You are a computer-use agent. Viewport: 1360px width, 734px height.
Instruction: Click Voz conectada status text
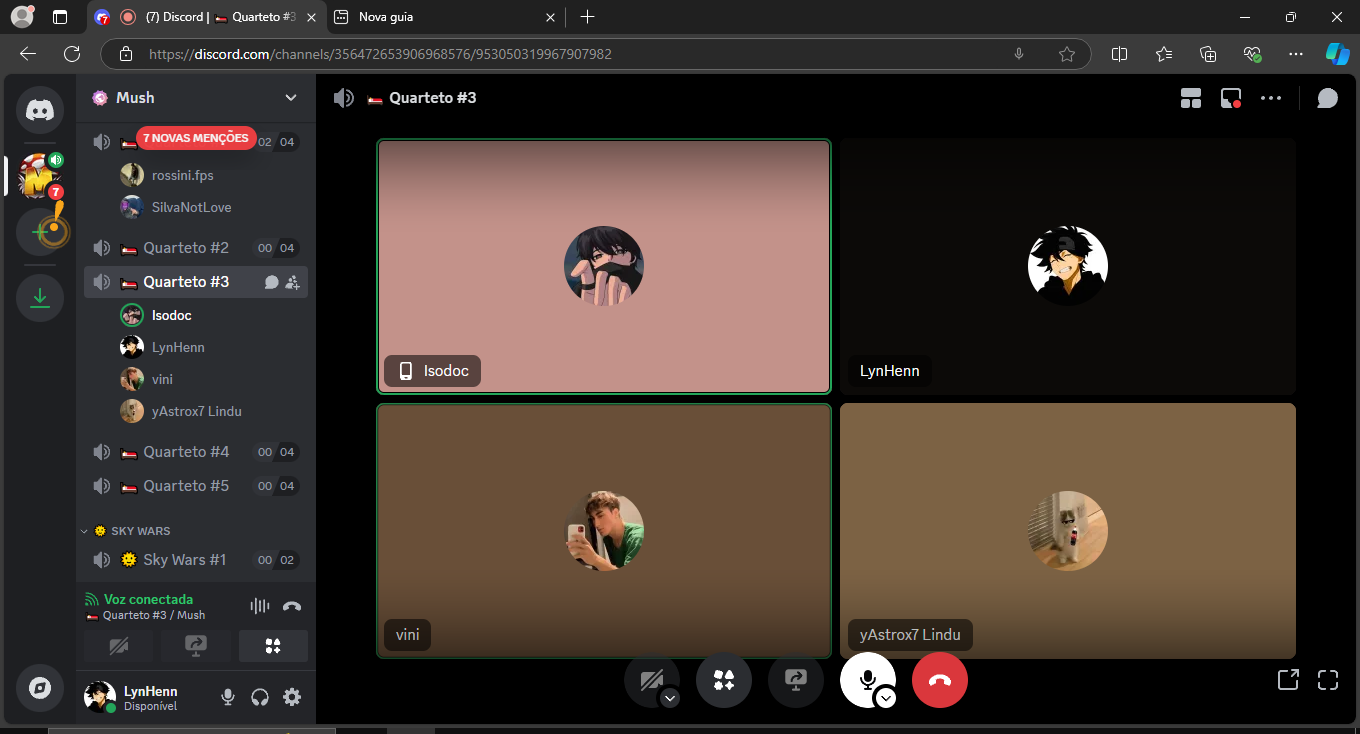(x=148, y=599)
